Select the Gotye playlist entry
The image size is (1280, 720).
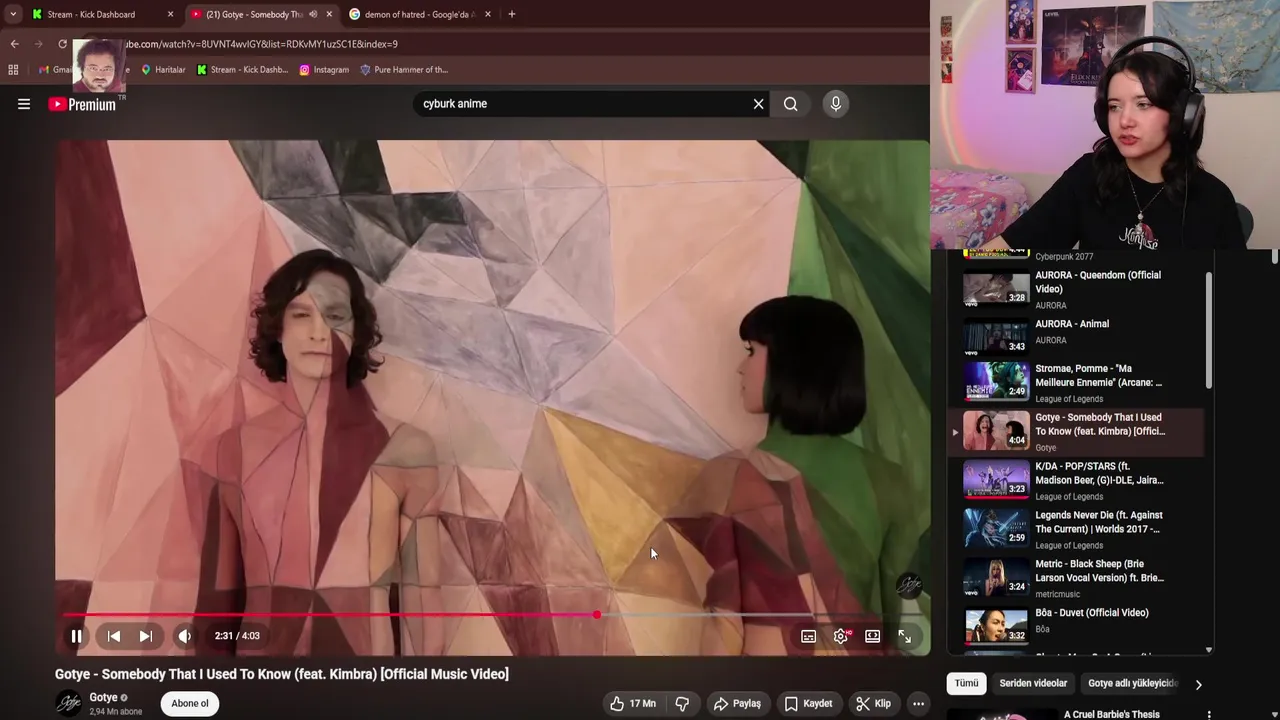1076,432
